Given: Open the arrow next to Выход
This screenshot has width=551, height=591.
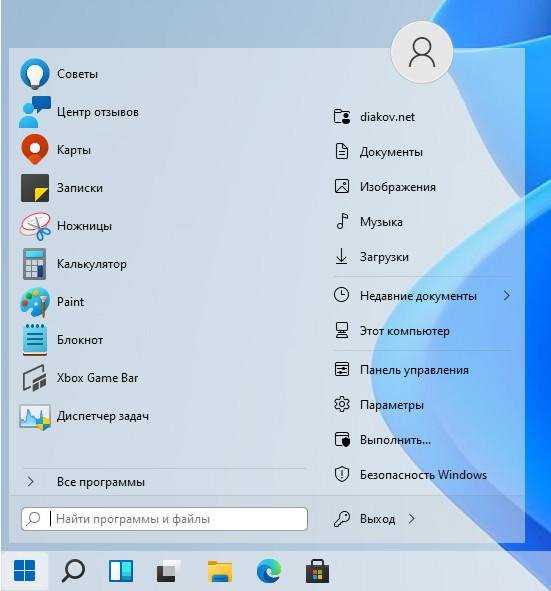Looking at the screenshot, I should tap(412, 519).
